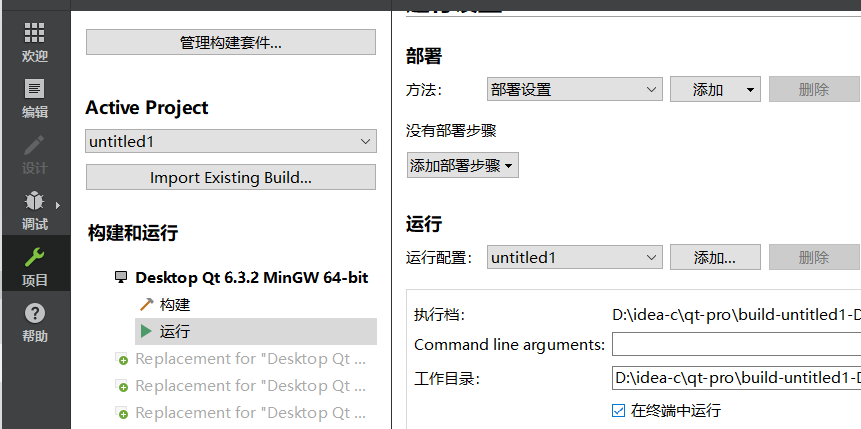861x429 pixels.
Task: Click the green play icon beside 运行
Action: [146, 331]
